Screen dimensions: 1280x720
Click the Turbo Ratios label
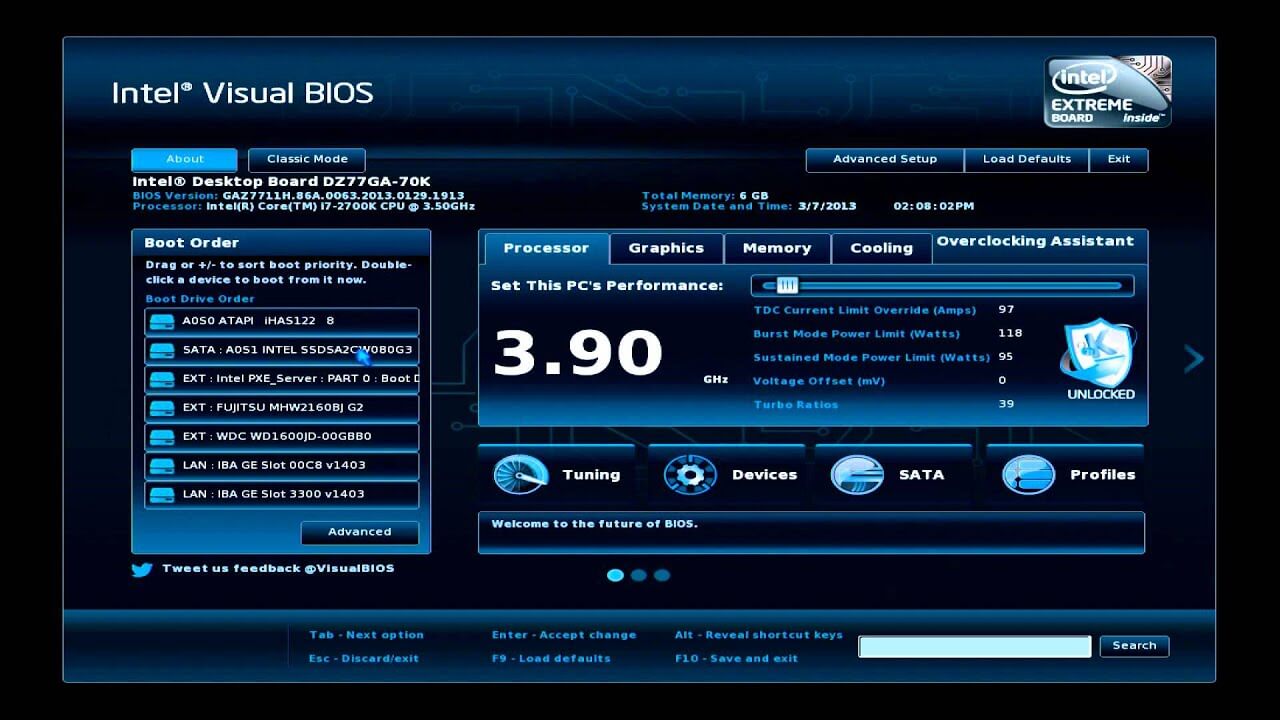point(796,405)
